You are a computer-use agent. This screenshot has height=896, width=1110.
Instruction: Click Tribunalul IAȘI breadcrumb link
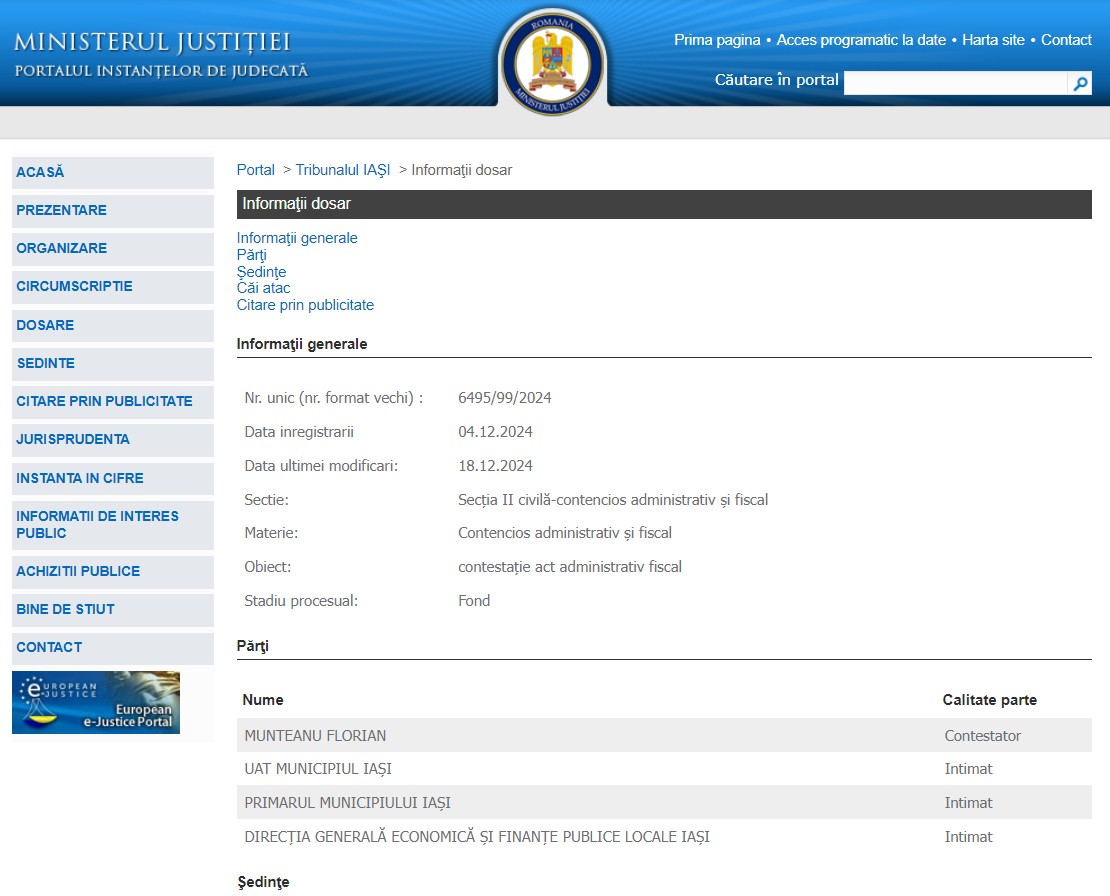point(343,170)
